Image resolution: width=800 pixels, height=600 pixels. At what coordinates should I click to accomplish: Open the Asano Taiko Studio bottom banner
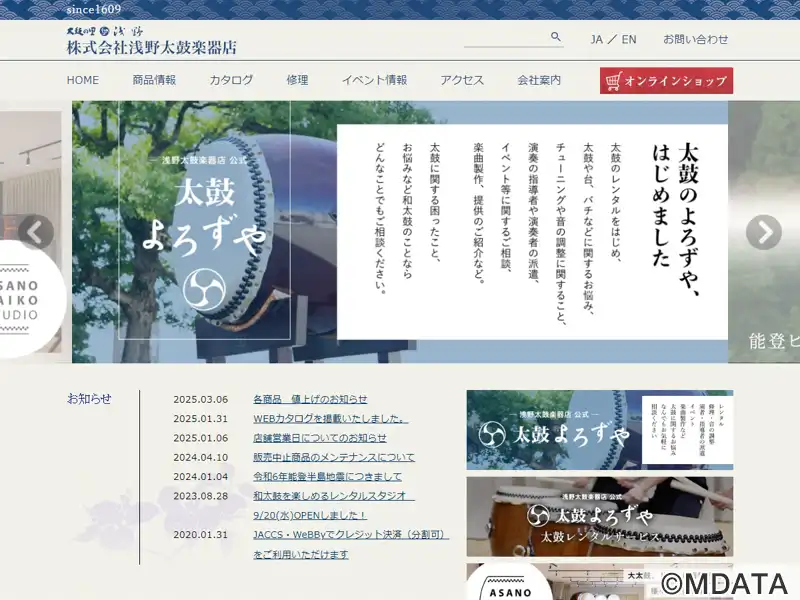[600, 582]
